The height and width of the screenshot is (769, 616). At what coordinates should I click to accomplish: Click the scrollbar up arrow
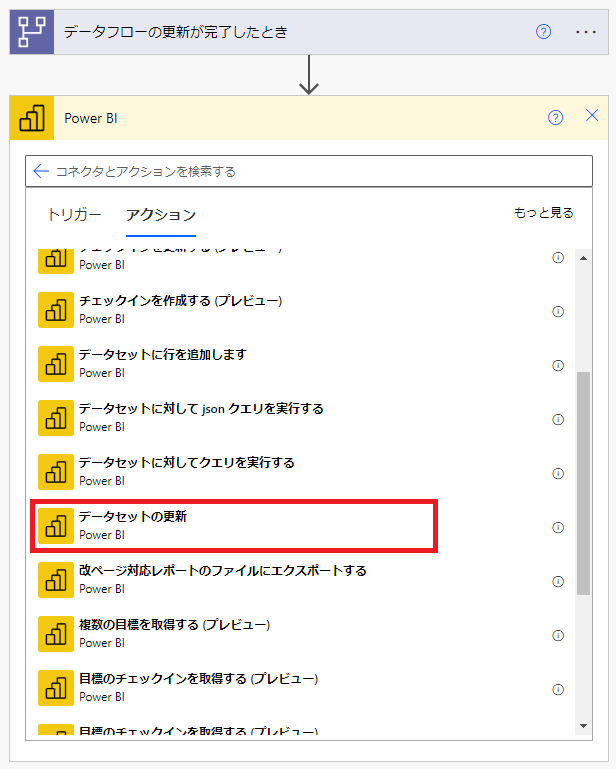[583, 258]
